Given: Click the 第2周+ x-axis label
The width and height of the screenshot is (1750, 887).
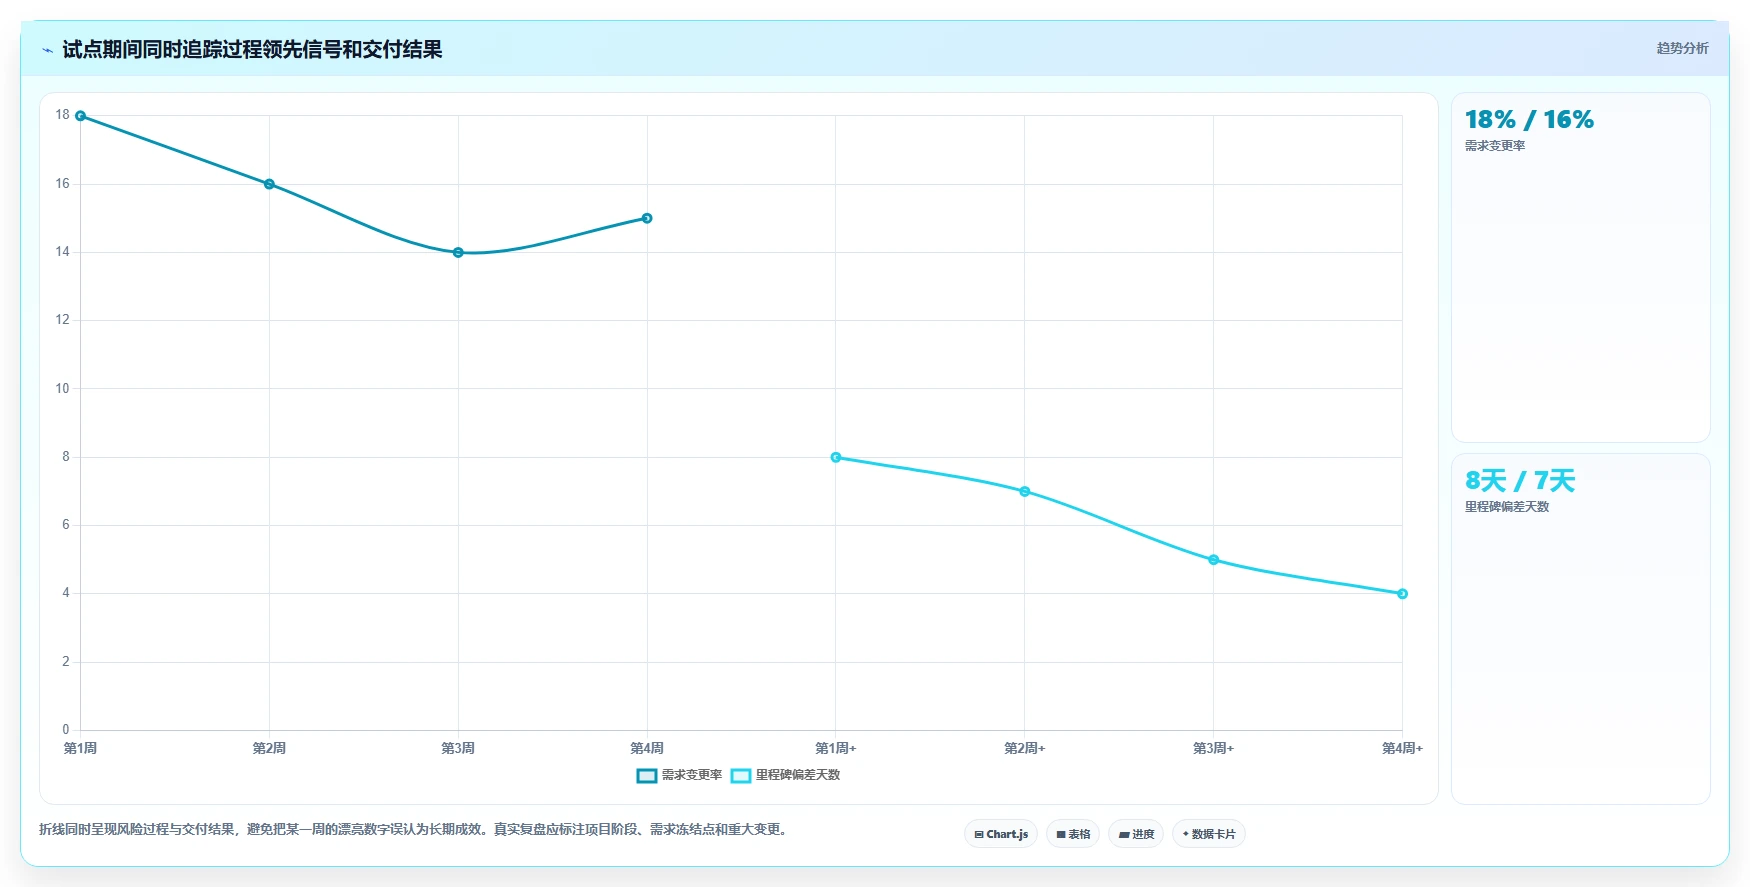Looking at the screenshot, I should pyautogui.click(x=1025, y=748).
